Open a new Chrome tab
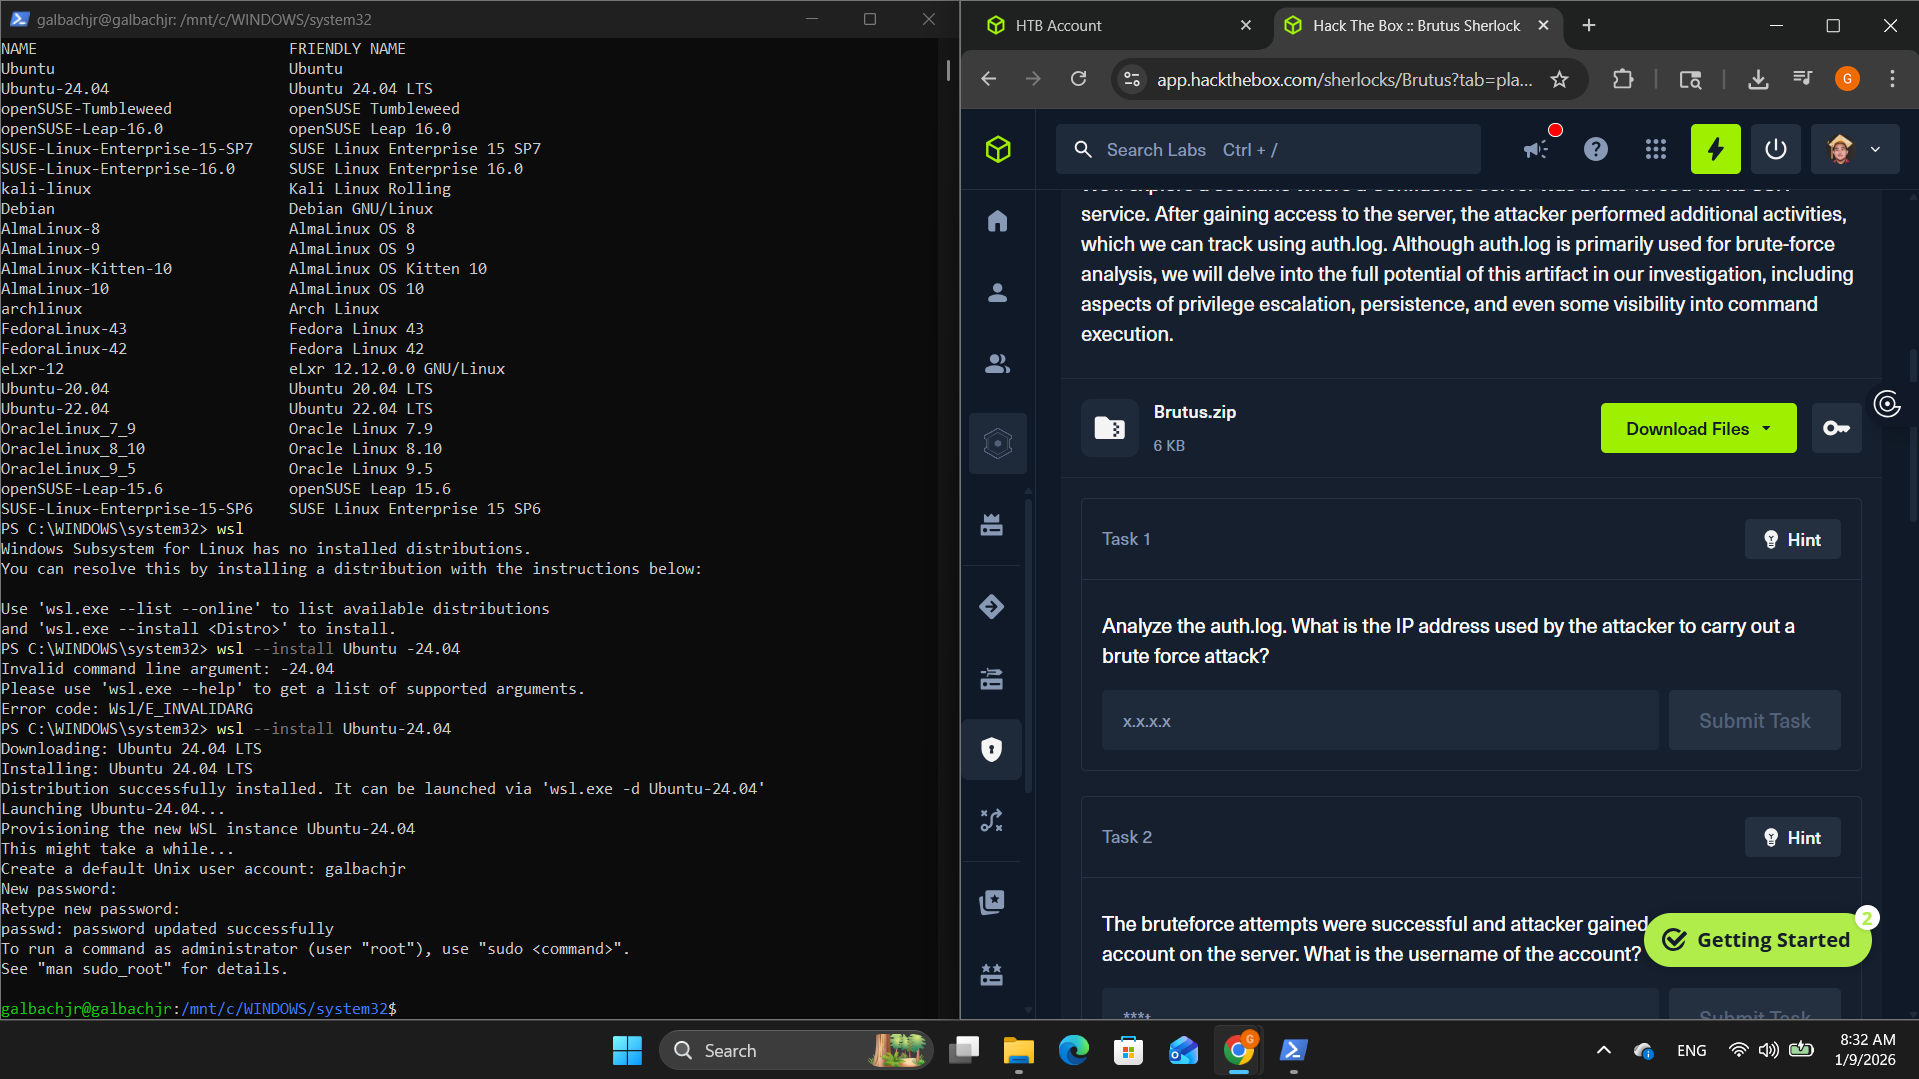This screenshot has height=1079, width=1919. pos(1589,26)
